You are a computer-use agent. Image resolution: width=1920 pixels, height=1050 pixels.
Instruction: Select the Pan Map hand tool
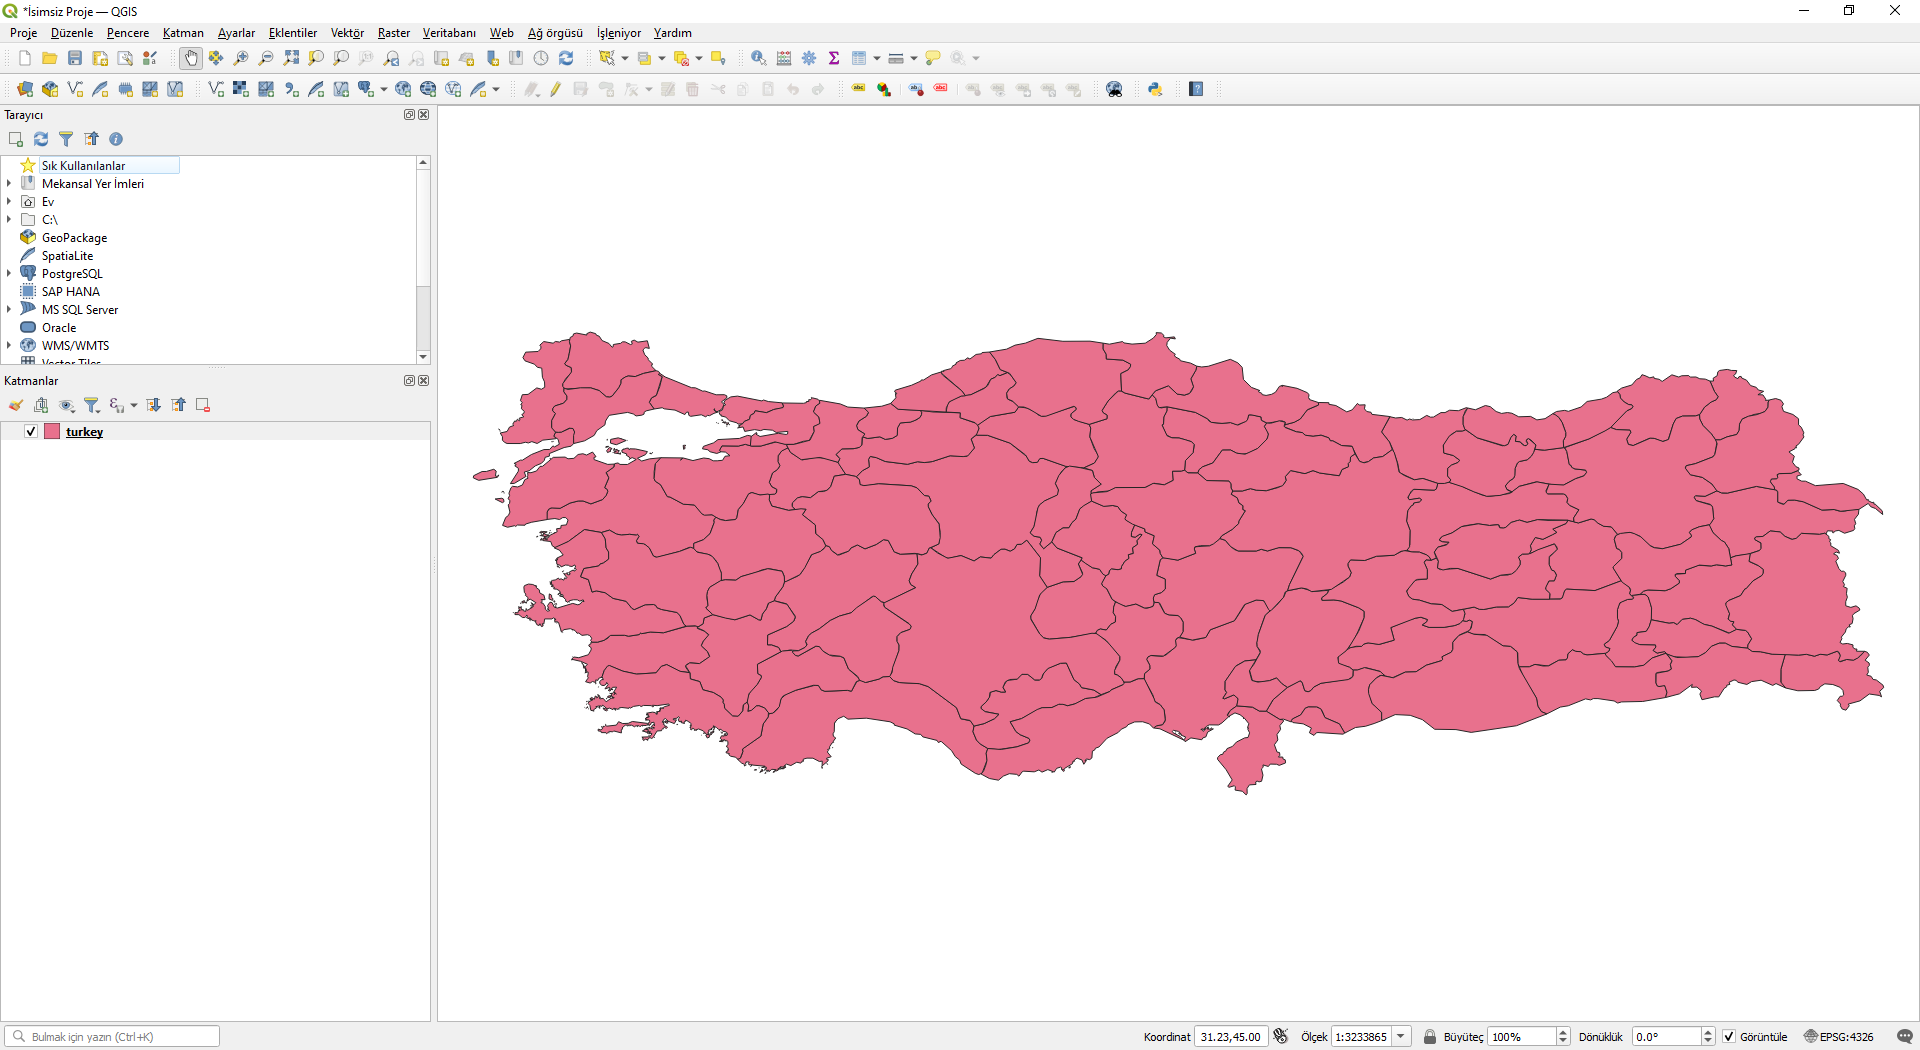(x=191, y=58)
